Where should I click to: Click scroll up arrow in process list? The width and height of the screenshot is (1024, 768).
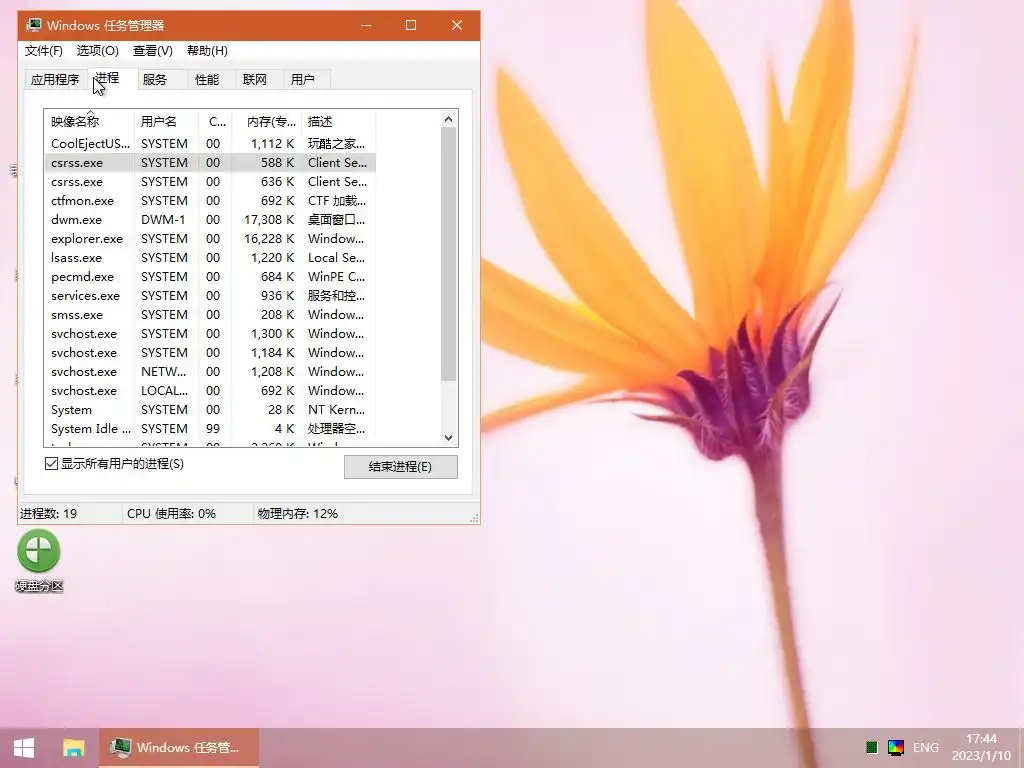[448, 120]
